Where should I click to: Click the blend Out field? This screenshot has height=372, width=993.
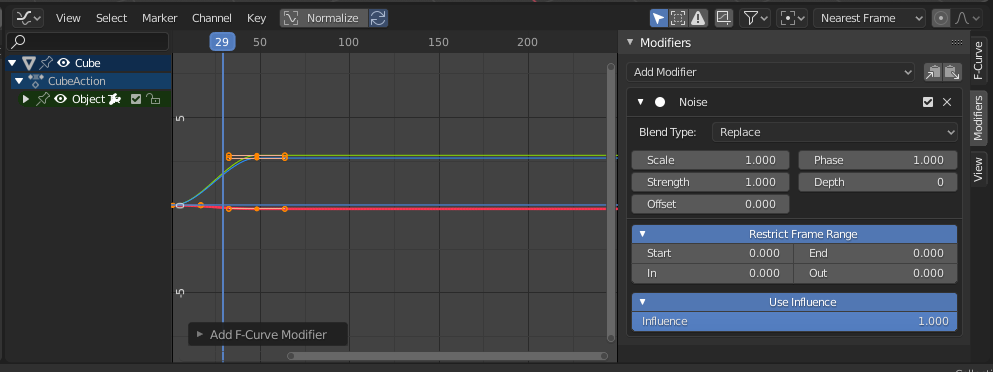(x=875, y=273)
